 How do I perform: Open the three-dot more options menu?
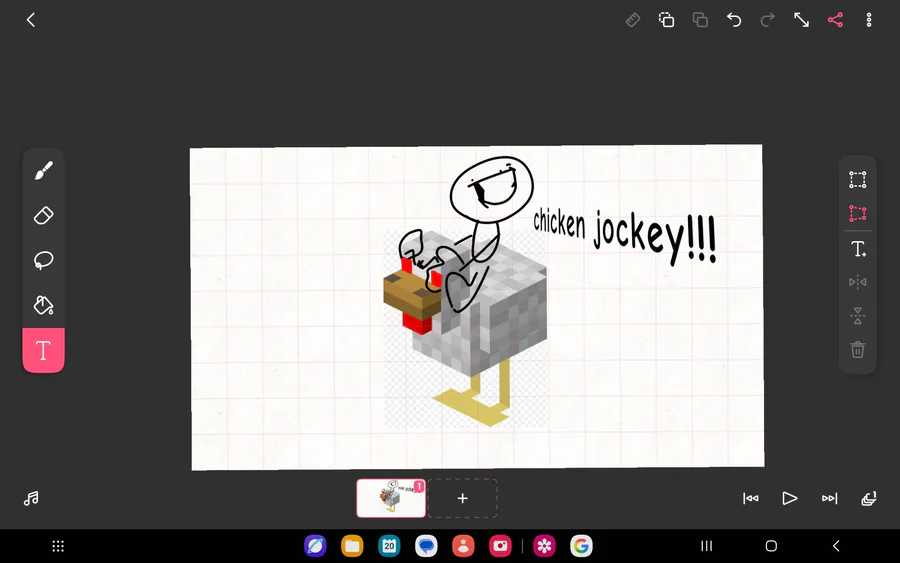pos(869,20)
